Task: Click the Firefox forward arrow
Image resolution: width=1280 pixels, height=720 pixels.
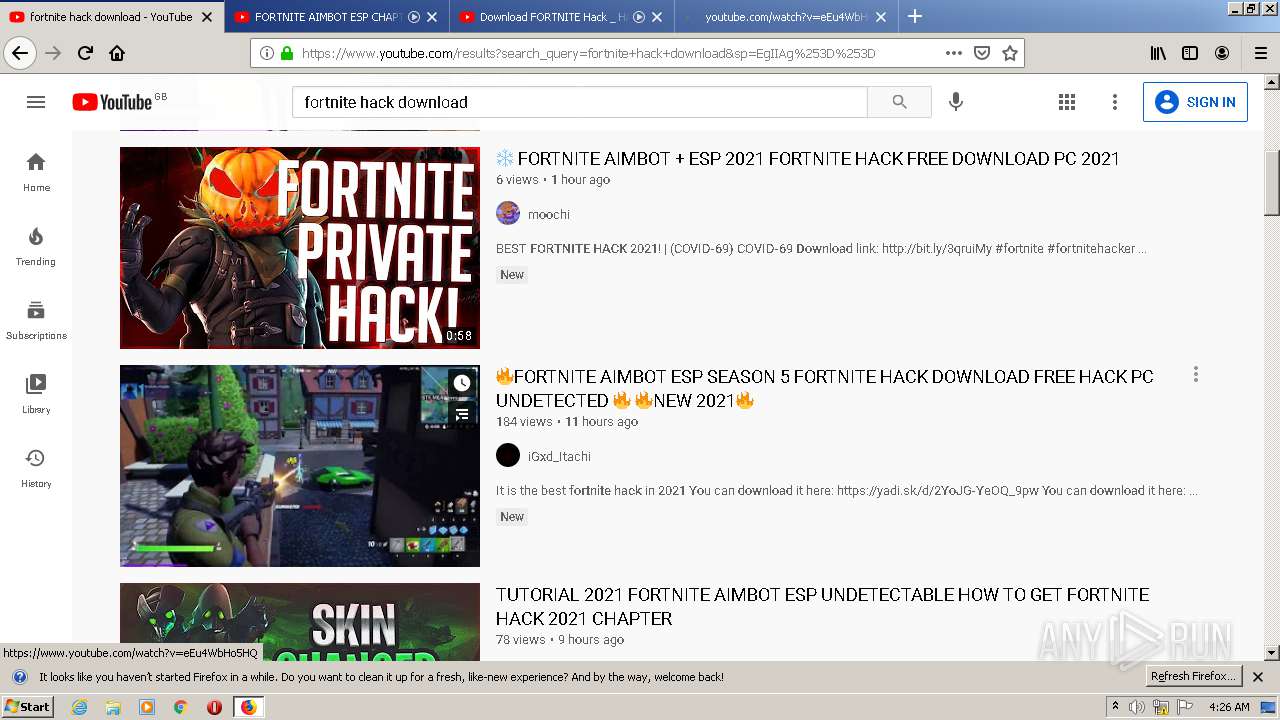Action: coord(53,53)
